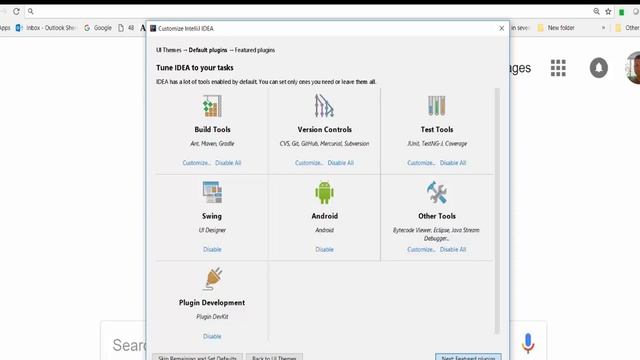Open the bookmark labelled 48

click(126, 28)
